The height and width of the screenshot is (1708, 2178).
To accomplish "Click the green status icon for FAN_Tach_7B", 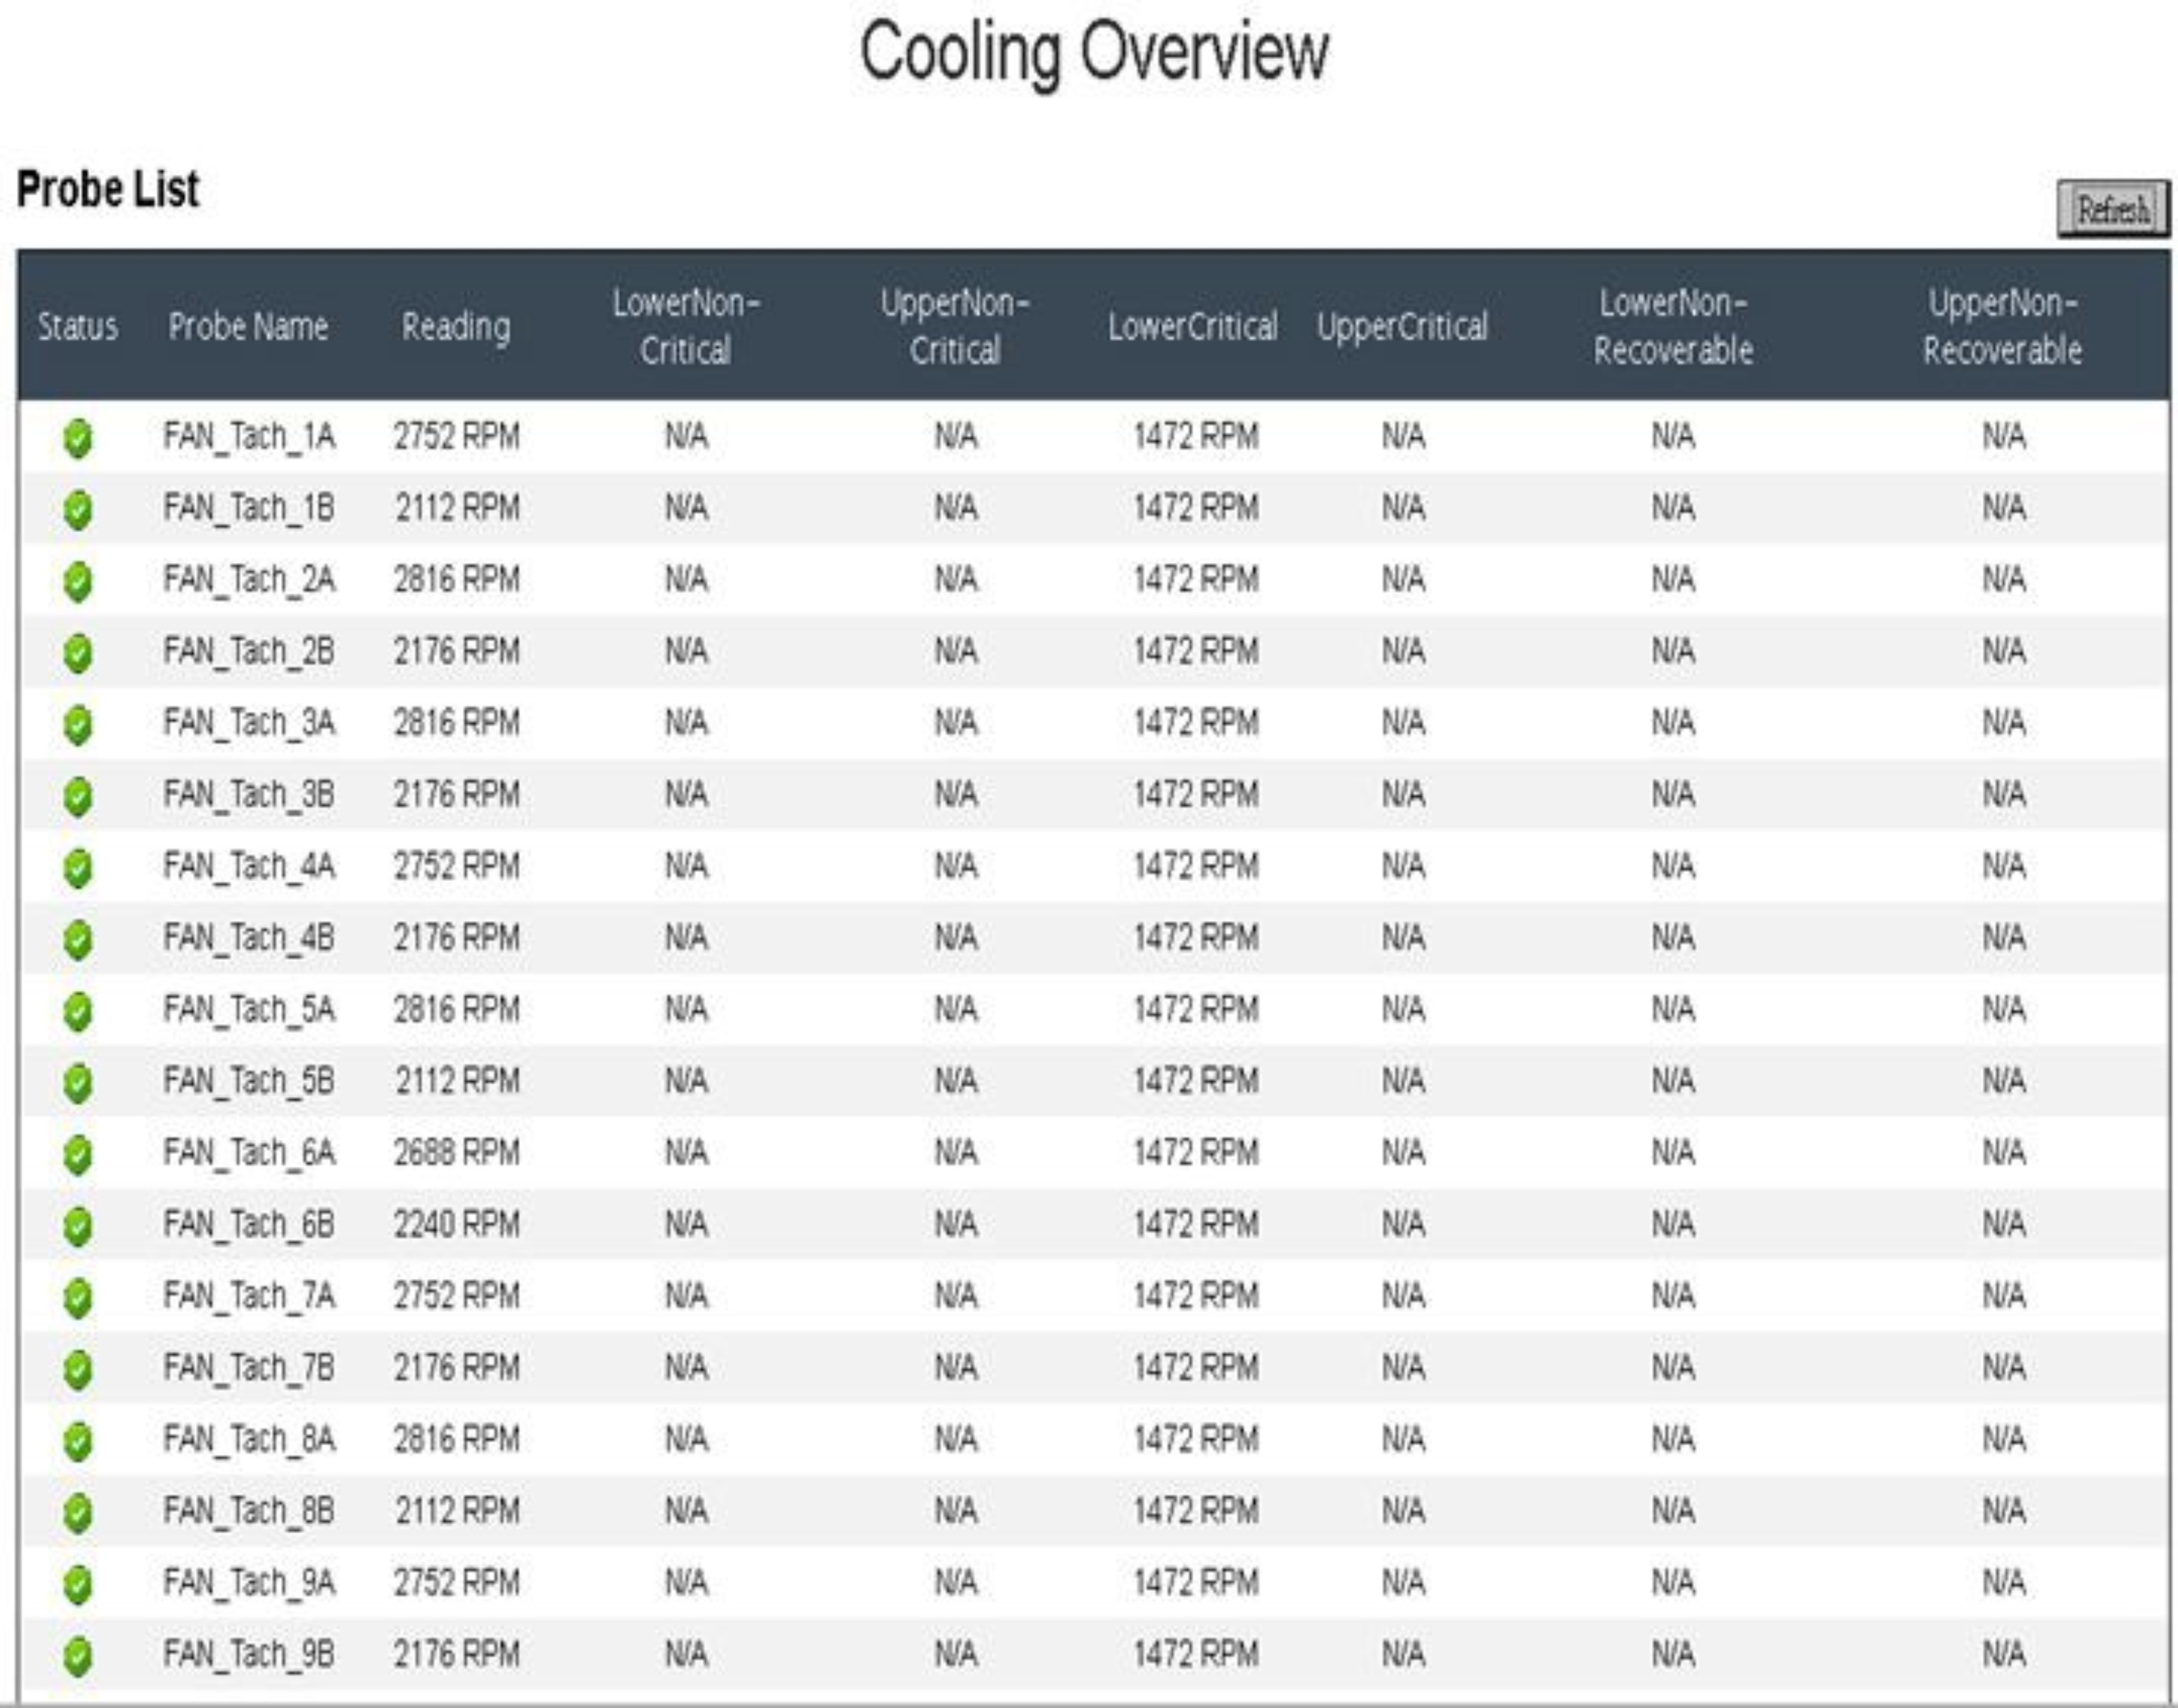I will 78,1369.
